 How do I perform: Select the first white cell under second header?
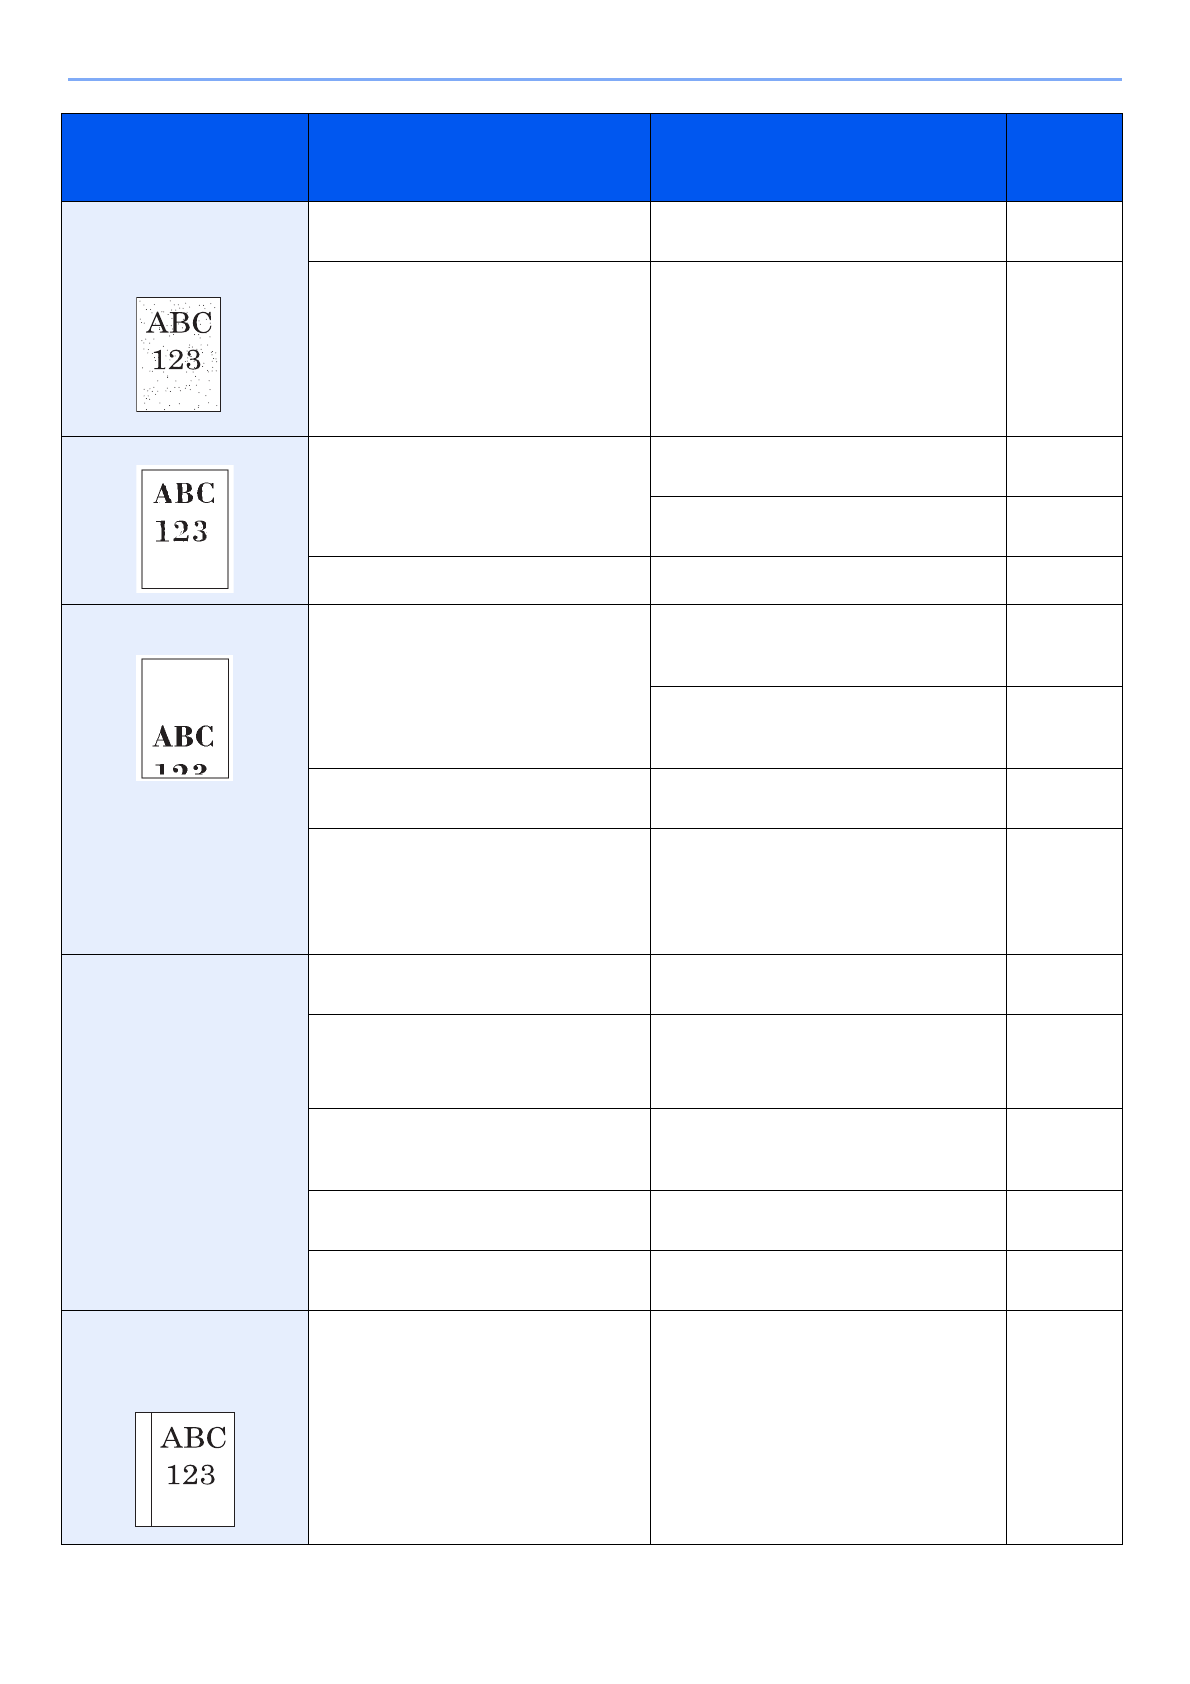(x=479, y=232)
